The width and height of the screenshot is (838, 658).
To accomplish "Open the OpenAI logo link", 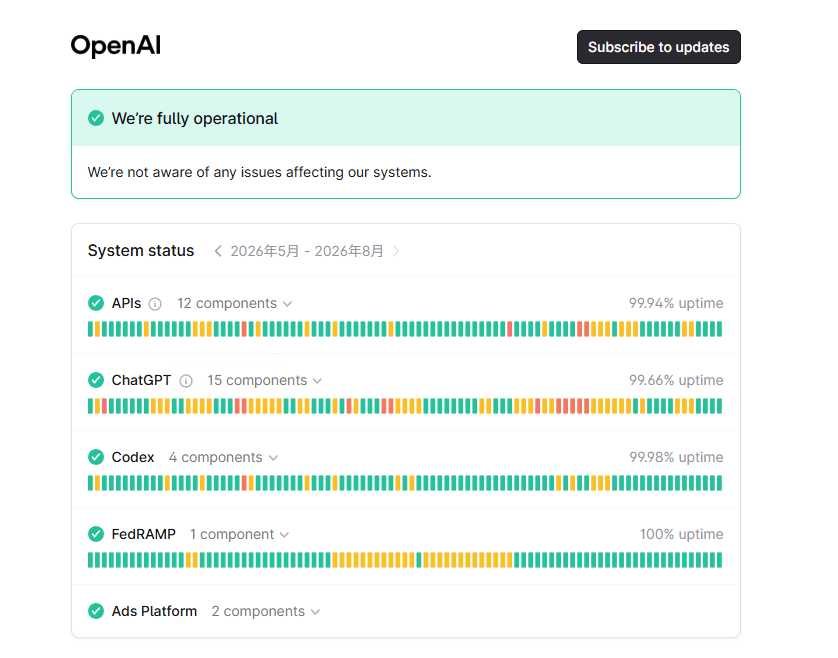I will pos(116,45).
